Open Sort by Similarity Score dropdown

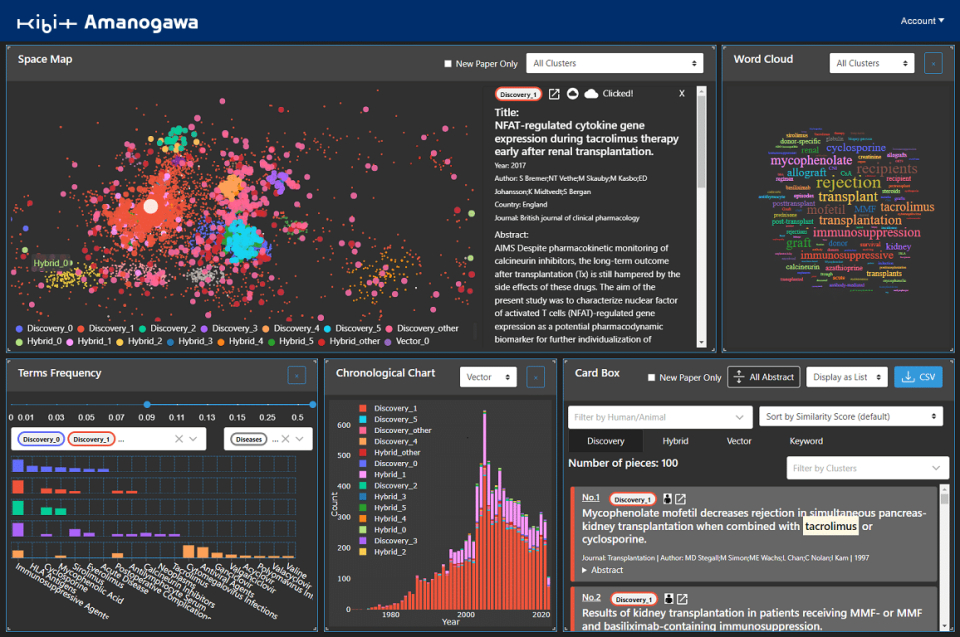850,416
